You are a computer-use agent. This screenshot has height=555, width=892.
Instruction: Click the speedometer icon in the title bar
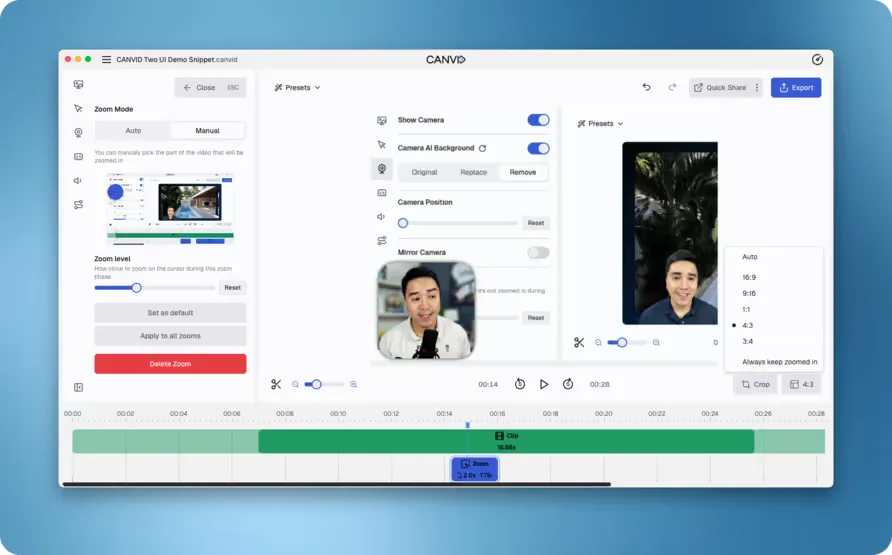pos(817,60)
